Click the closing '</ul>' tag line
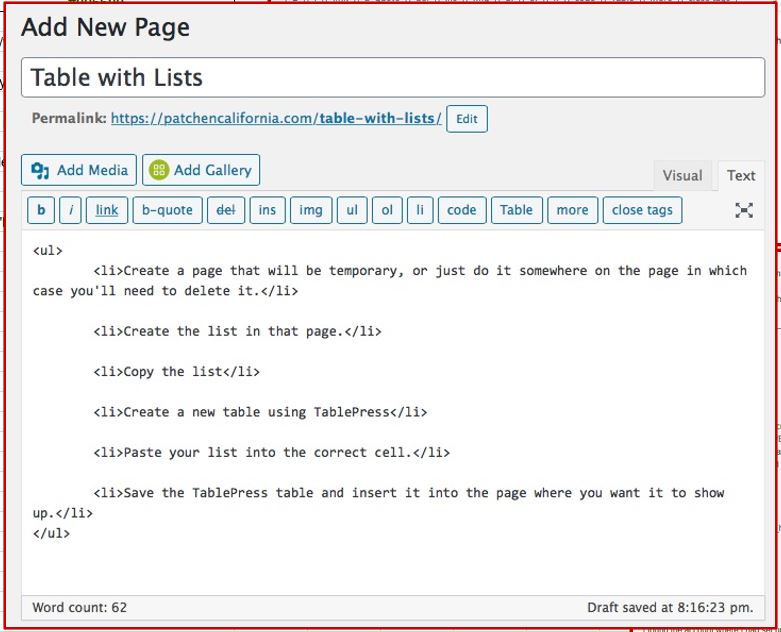Viewport: 781px width, 632px height. coord(51,533)
